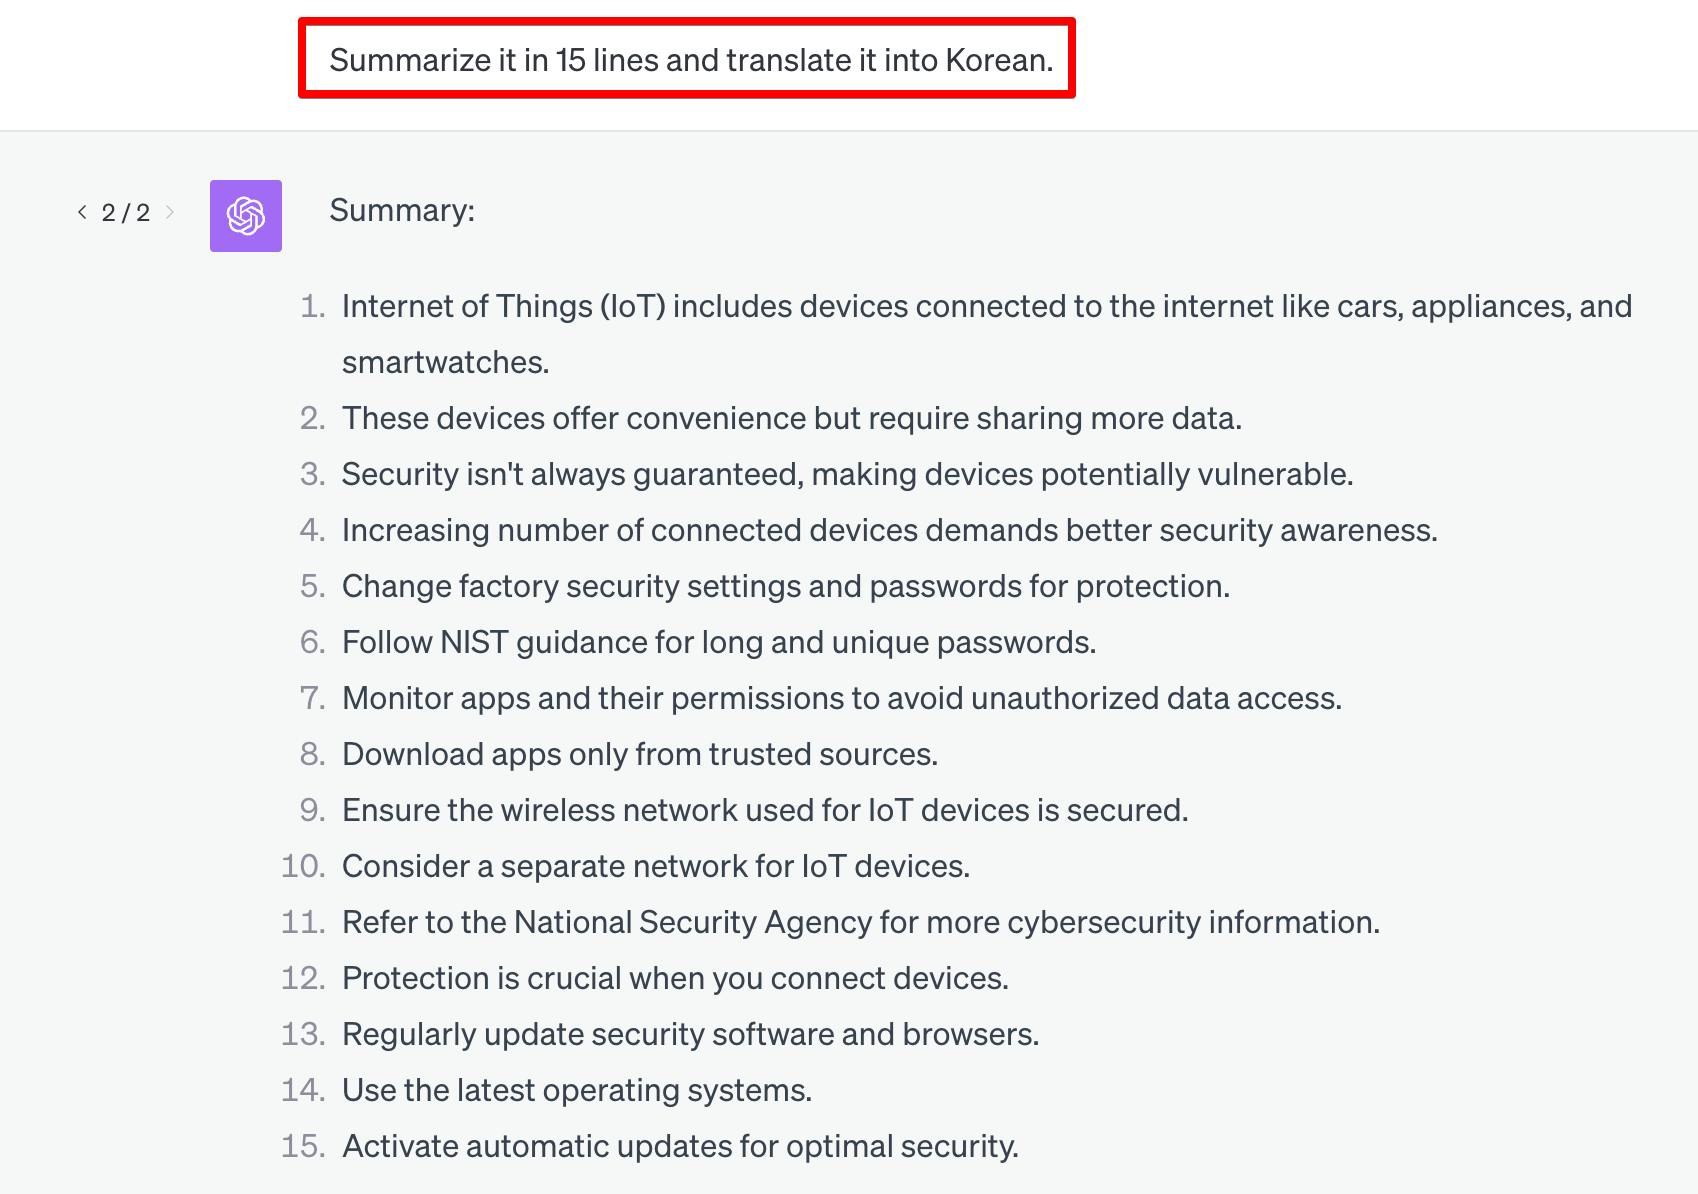Click the next response arrow
Screen dimensions: 1698x1194
(170, 212)
